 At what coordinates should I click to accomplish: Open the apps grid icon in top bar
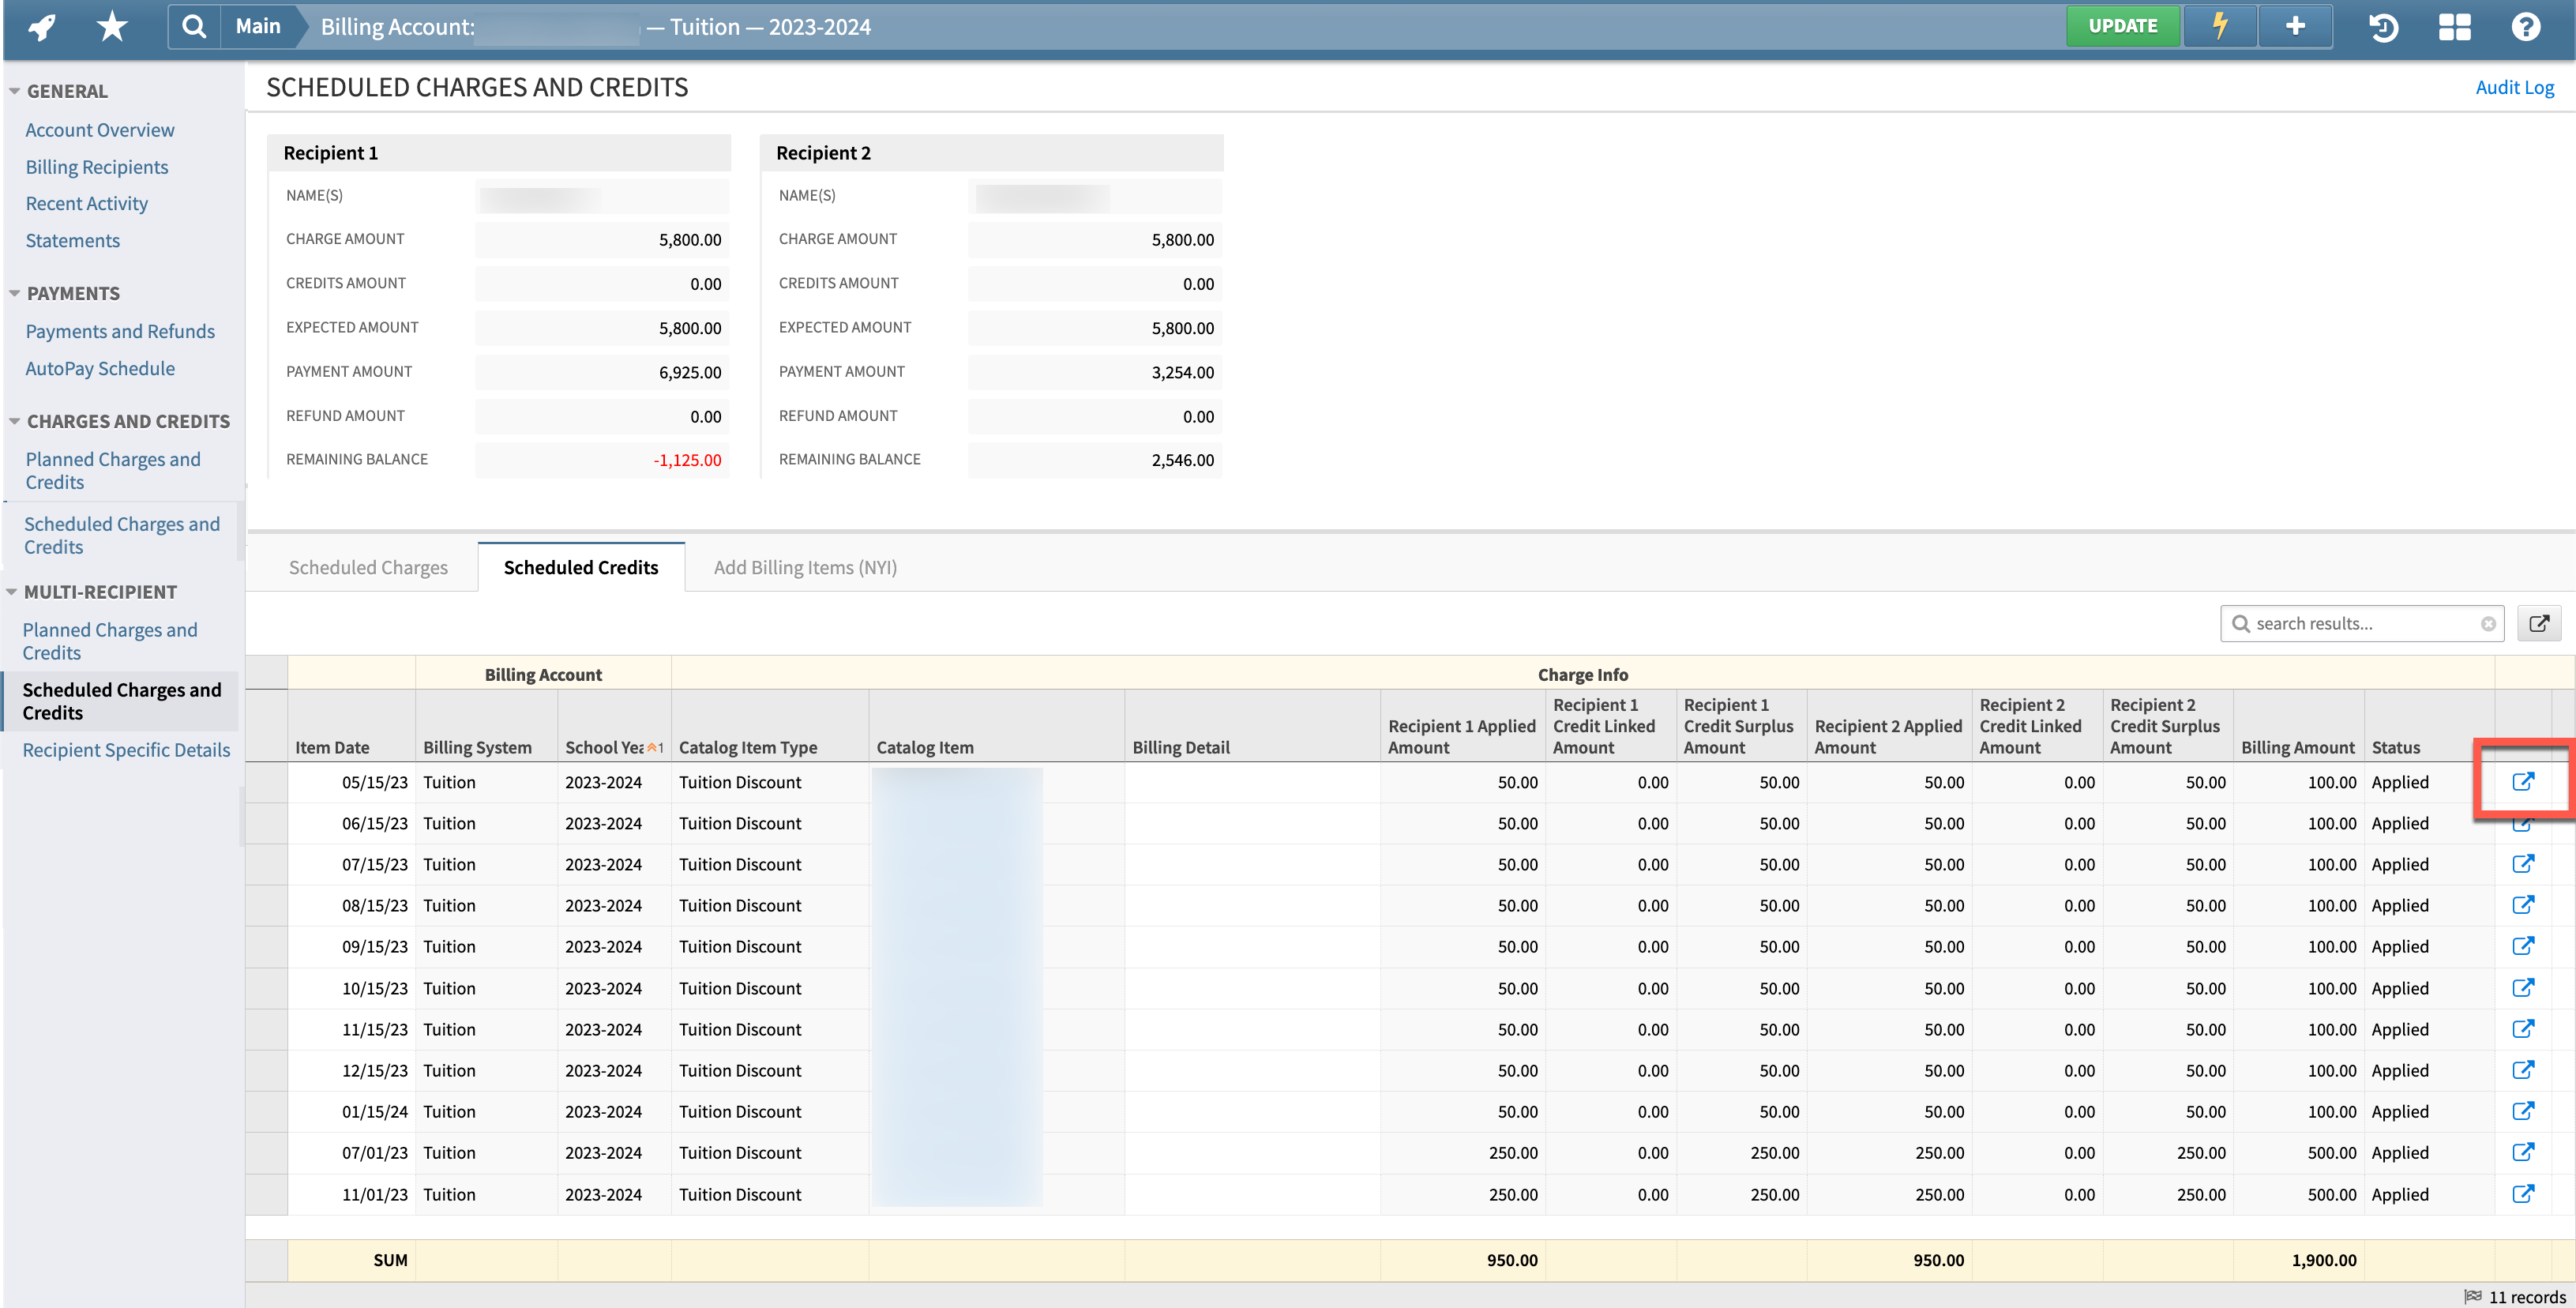tap(2455, 27)
